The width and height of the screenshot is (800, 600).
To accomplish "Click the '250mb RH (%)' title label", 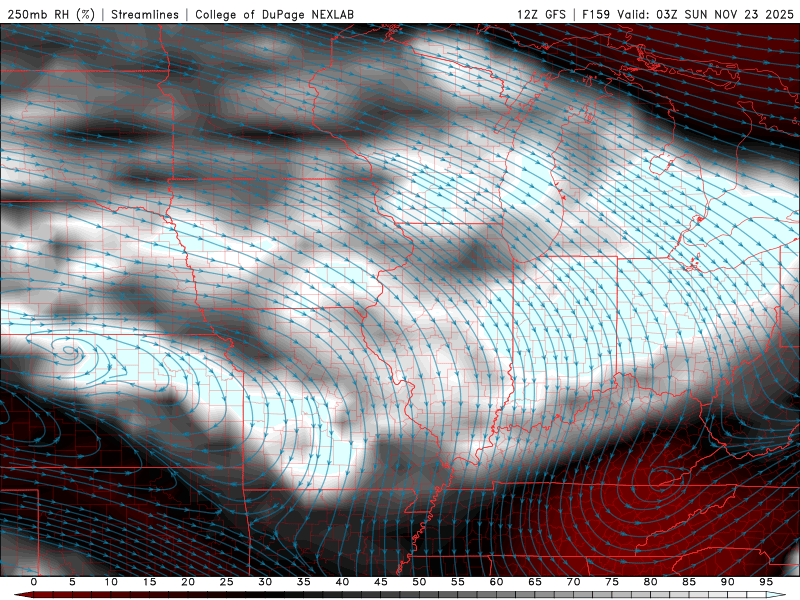I will 52,14.
